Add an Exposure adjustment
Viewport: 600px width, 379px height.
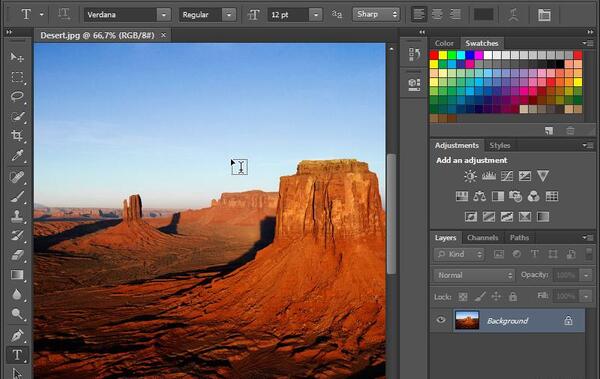[x=525, y=176]
